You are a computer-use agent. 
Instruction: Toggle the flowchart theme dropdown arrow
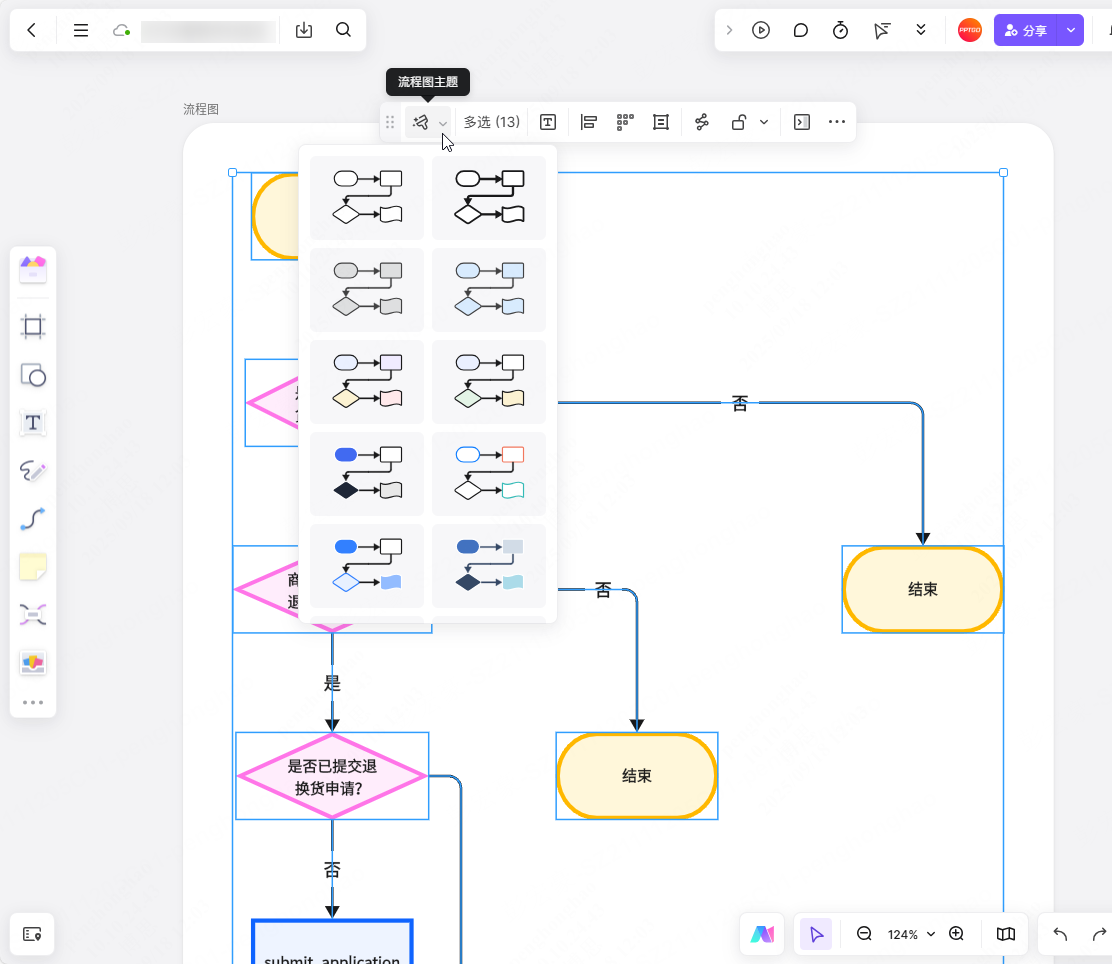coord(443,123)
